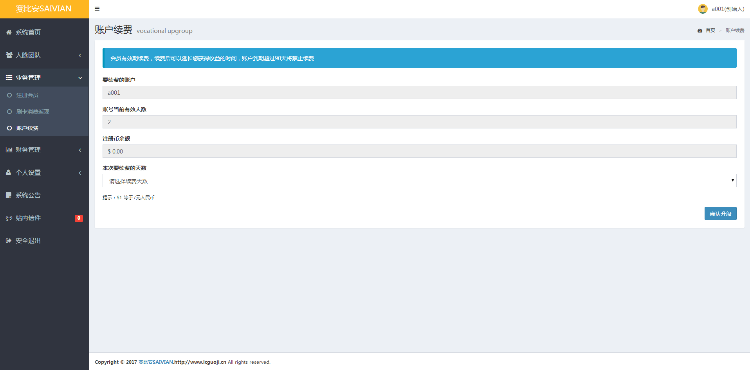Click the a001 username in the top bar

[x=727, y=9]
